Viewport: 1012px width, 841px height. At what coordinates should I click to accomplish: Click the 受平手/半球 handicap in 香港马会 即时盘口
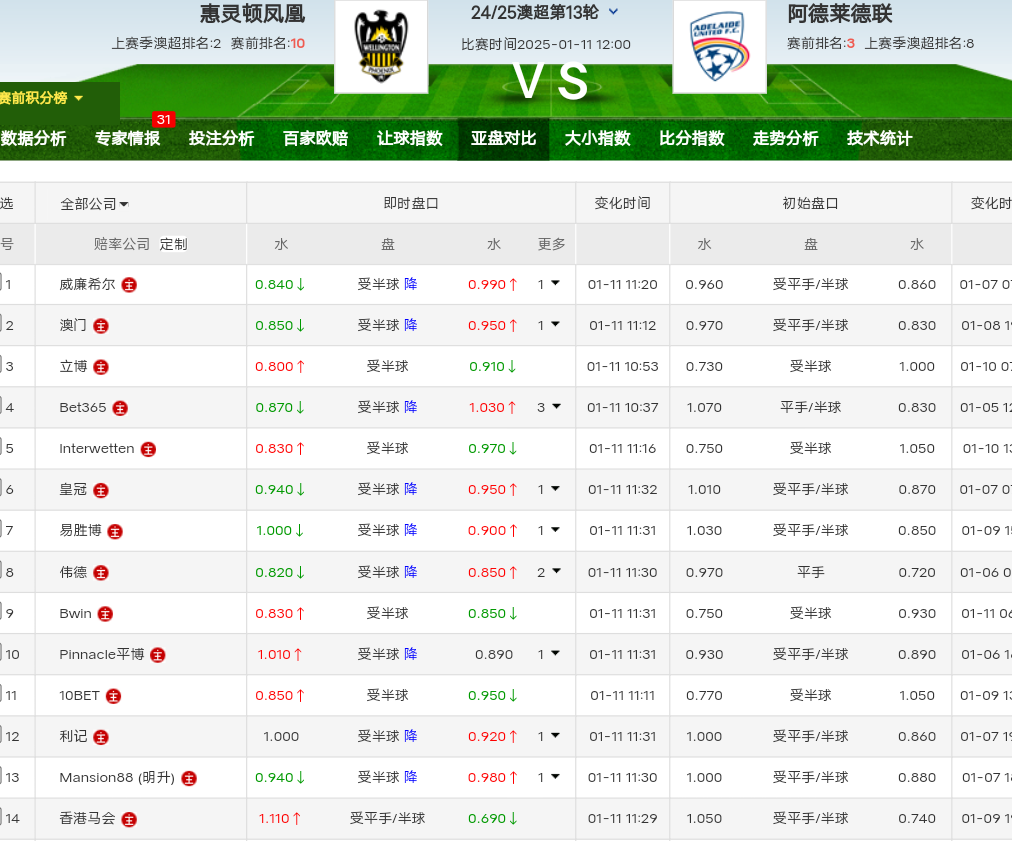(387, 819)
